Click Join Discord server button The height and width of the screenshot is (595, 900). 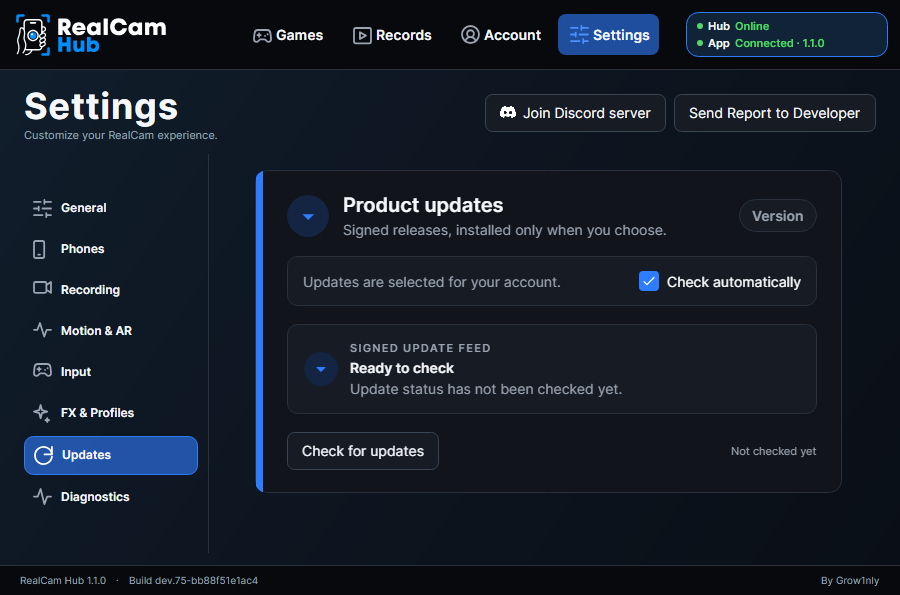(x=575, y=113)
